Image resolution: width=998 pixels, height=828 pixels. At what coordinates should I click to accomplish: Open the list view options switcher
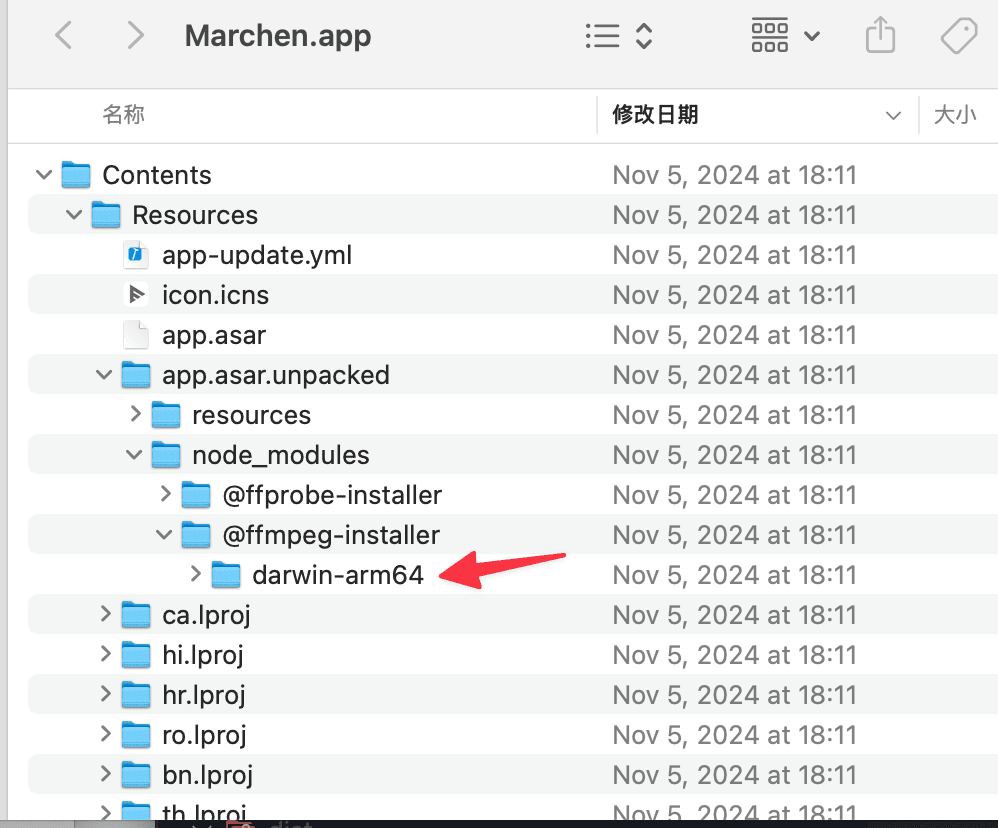click(619, 37)
